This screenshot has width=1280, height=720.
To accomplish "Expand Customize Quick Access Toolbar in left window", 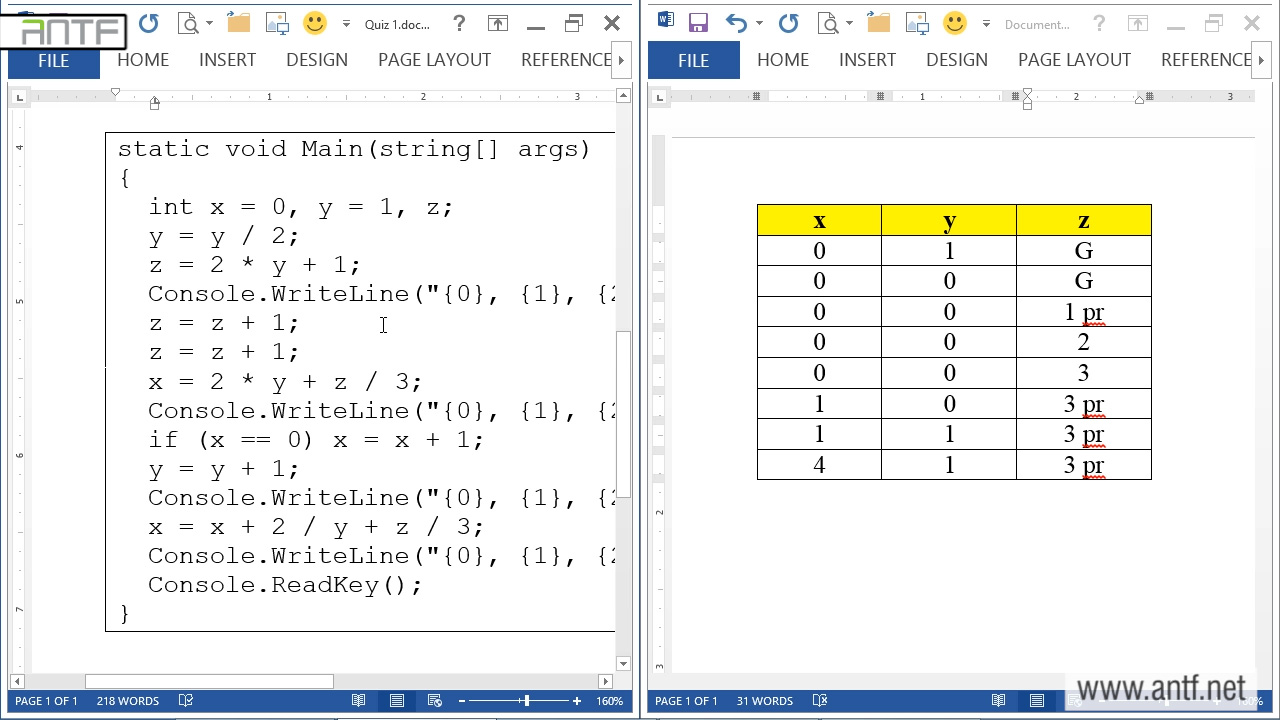I will [346, 23].
